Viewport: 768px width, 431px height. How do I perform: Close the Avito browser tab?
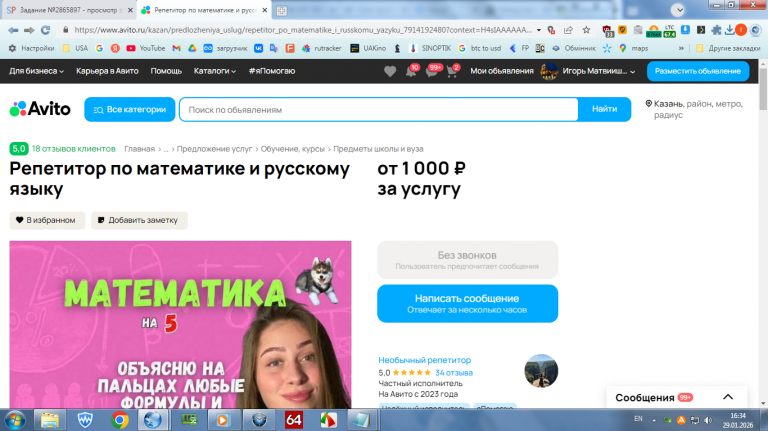[264, 10]
